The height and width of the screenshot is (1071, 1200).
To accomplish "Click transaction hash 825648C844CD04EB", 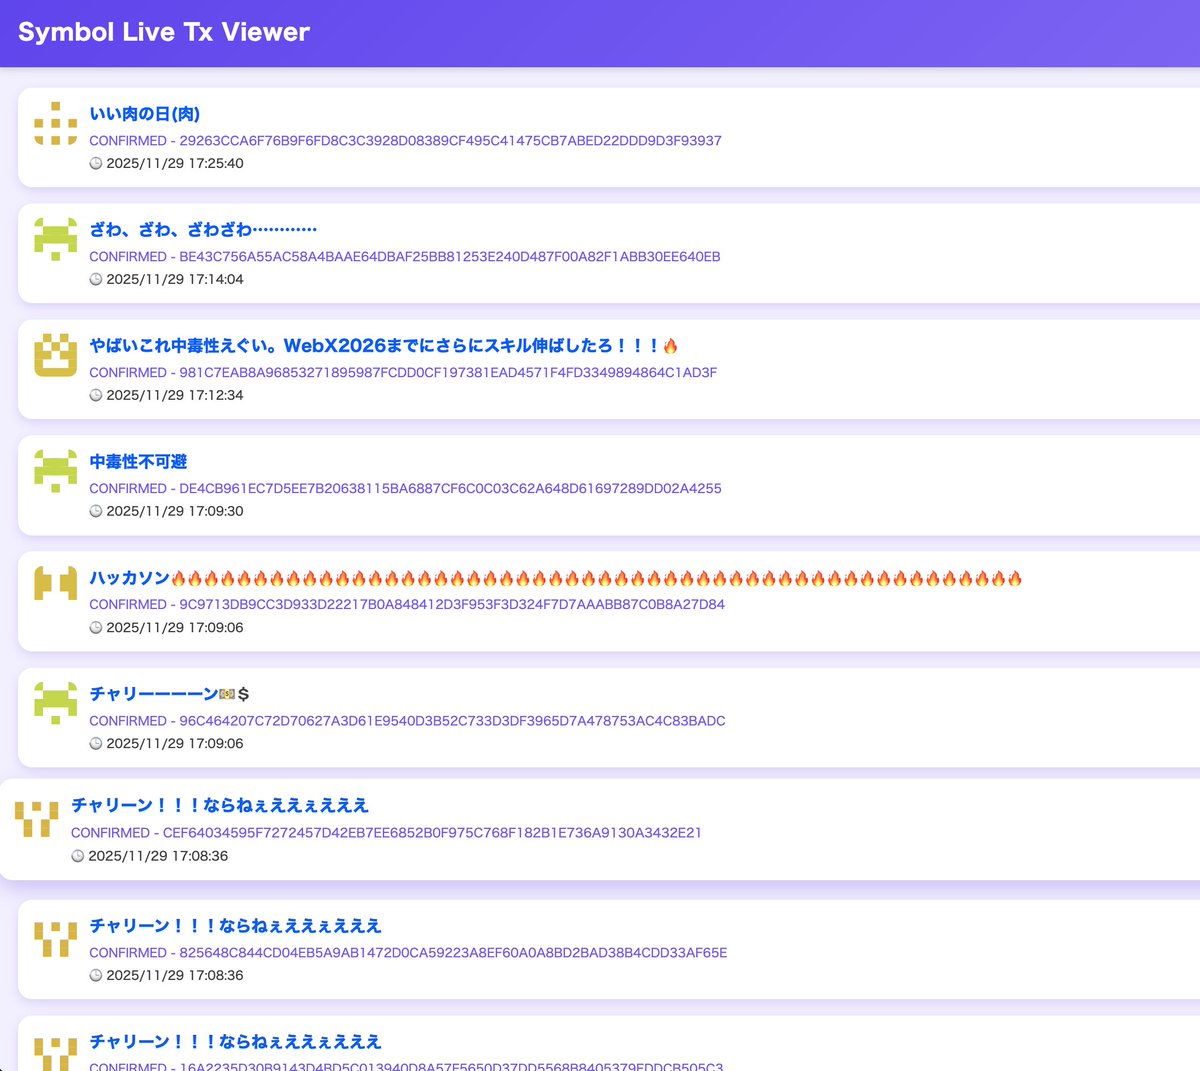I will pyautogui.click(x=453, y=953).
